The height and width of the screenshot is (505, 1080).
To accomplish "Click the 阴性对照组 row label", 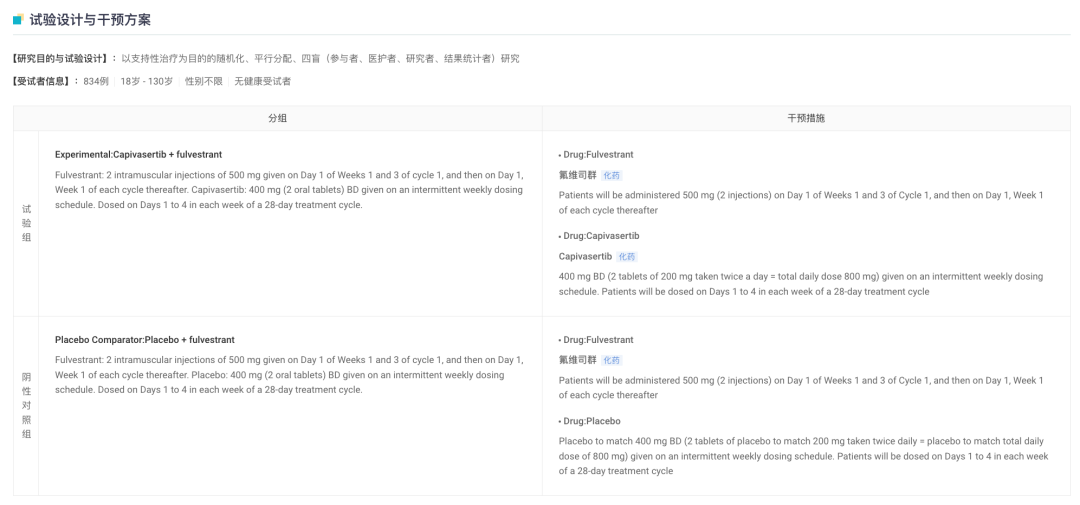I will tap(26, 406).
